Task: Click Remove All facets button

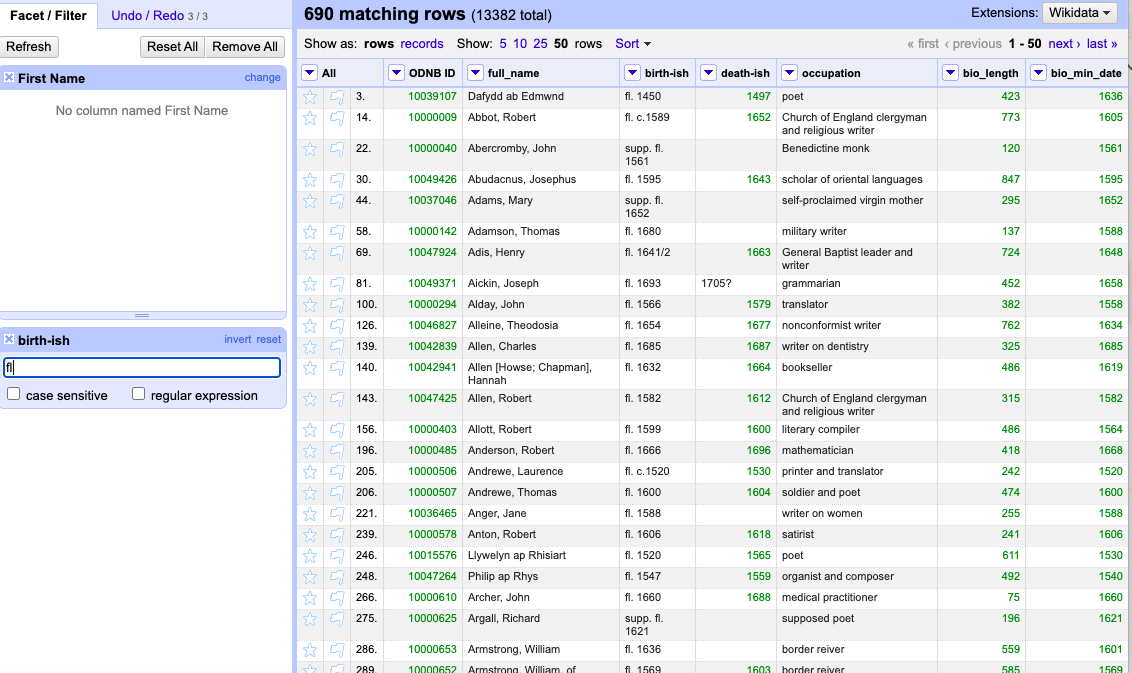Action: [x=245, y=47]
